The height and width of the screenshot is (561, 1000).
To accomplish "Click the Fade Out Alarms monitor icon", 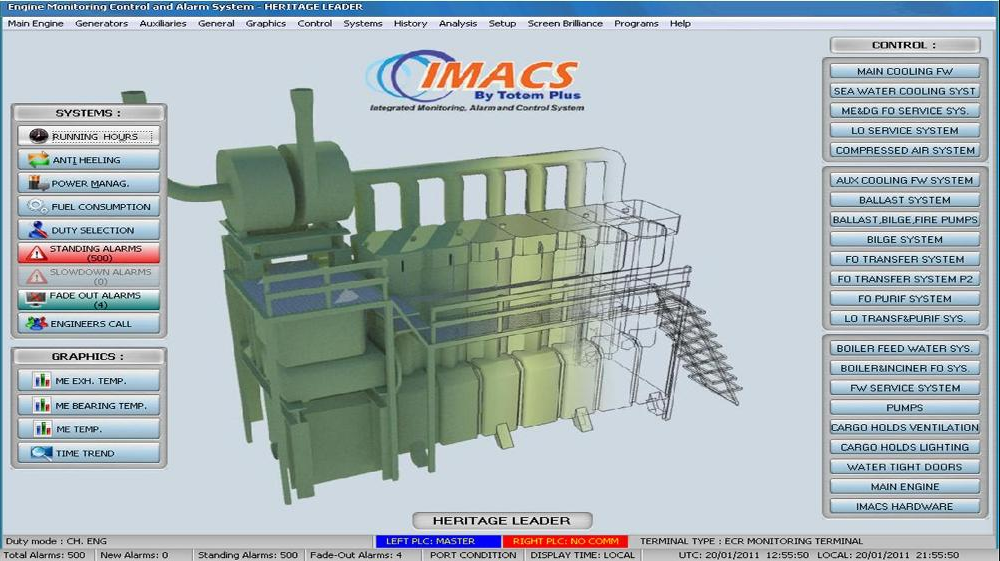I will click(x=37, y=300).
